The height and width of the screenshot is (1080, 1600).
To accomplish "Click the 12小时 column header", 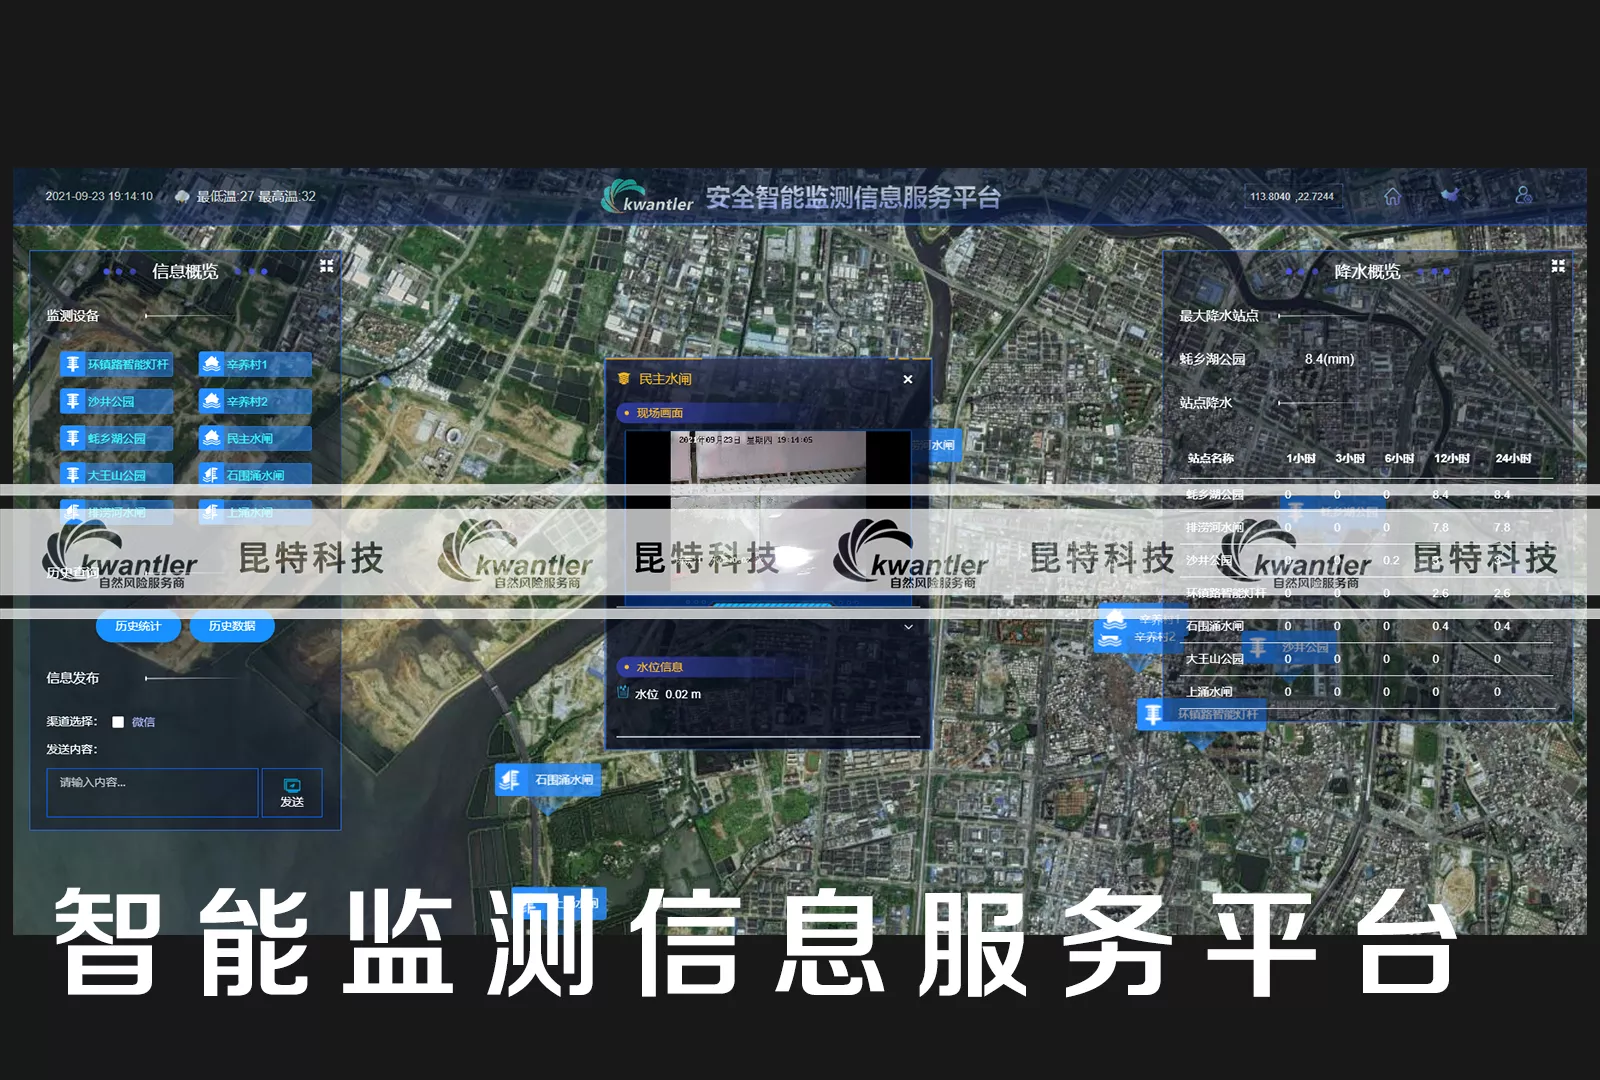I will (1452, 458).
